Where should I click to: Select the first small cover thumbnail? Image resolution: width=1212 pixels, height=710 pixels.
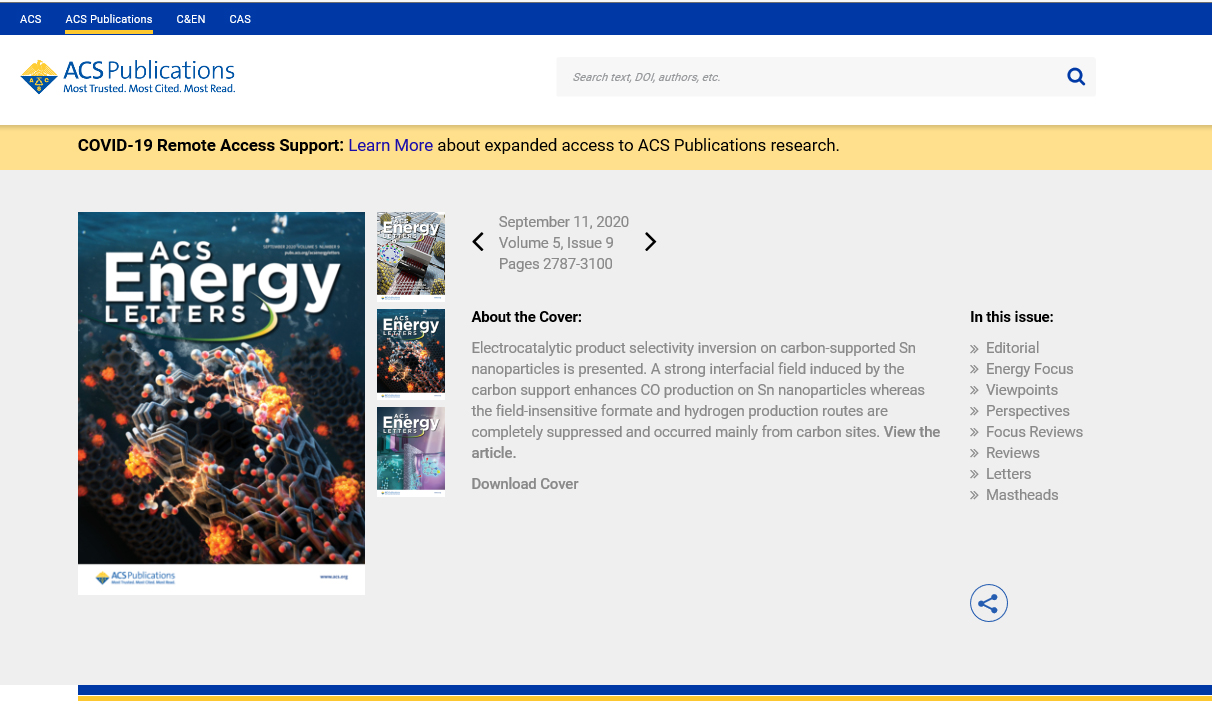pyautogui.click(x=411, y=256)
